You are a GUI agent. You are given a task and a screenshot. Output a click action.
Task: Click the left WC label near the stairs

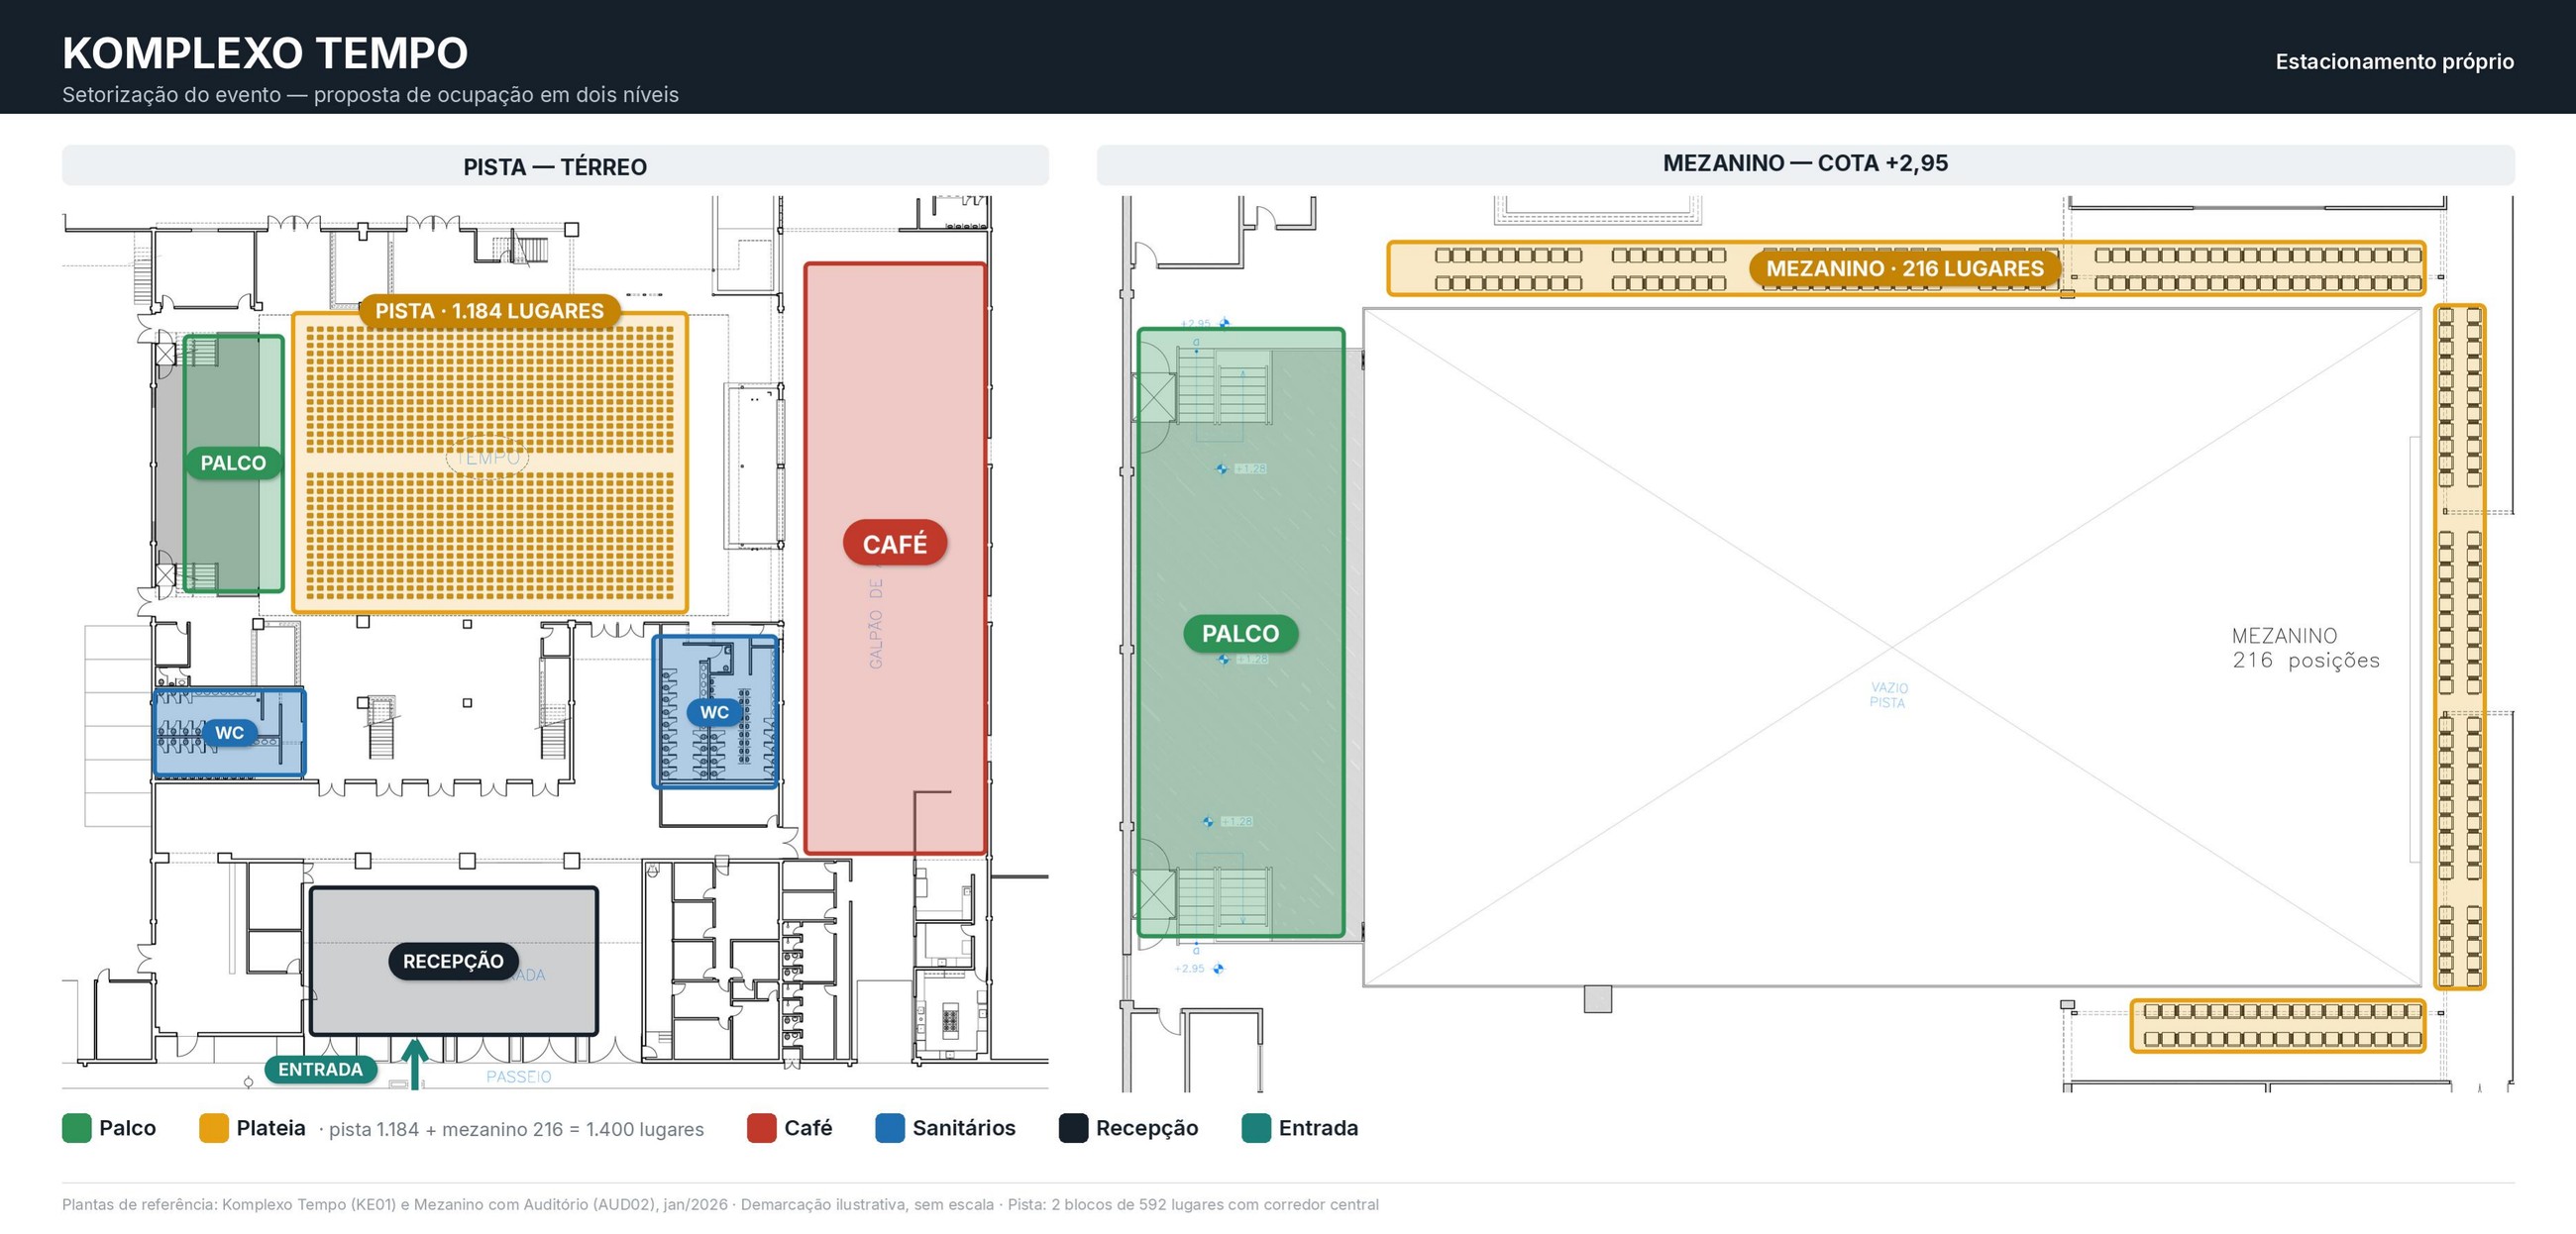pyautogui.click(x=230, y=732)
